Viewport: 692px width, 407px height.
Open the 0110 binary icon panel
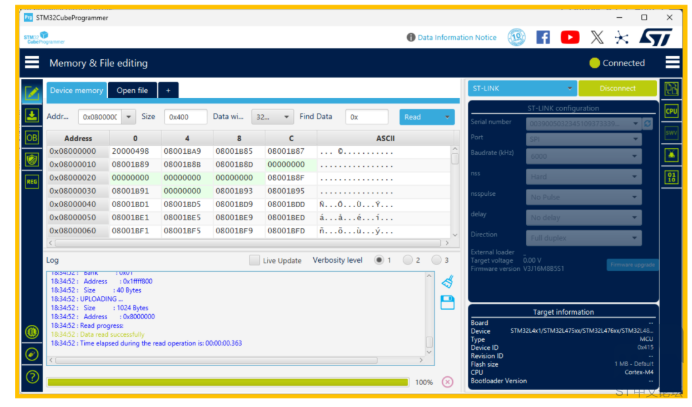tap(671, 177)
